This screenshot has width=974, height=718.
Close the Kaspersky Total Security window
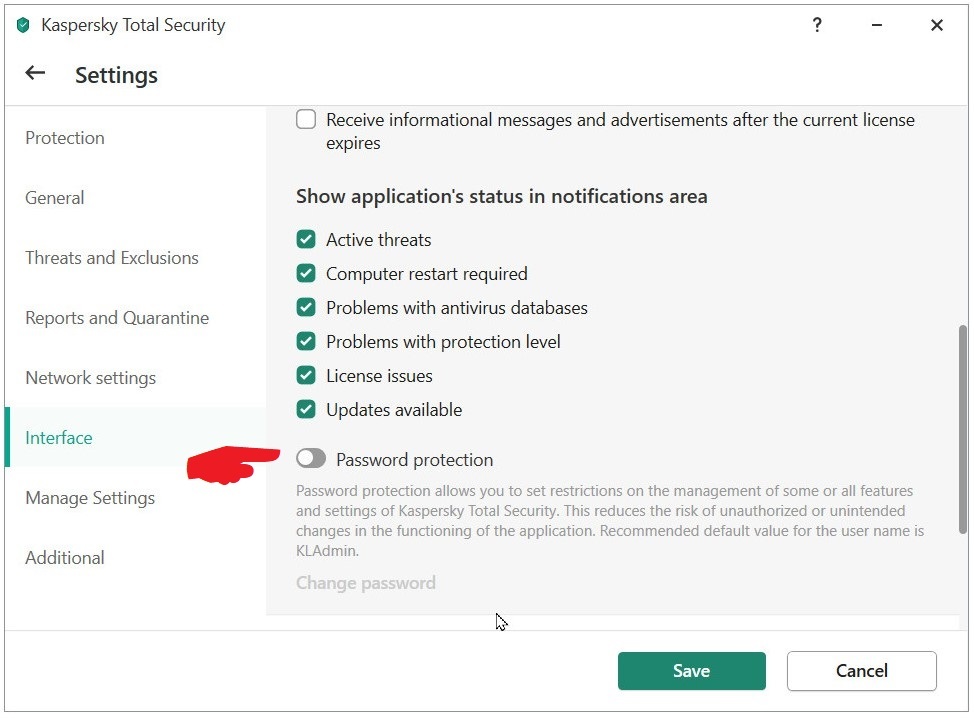click(937, 26)
